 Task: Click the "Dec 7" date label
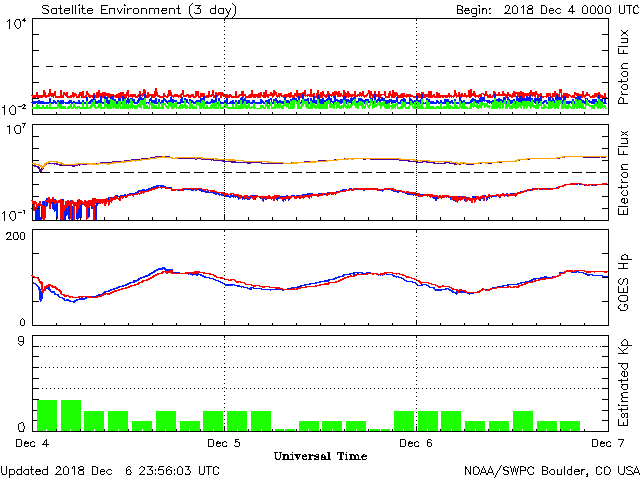coord(607,443)
